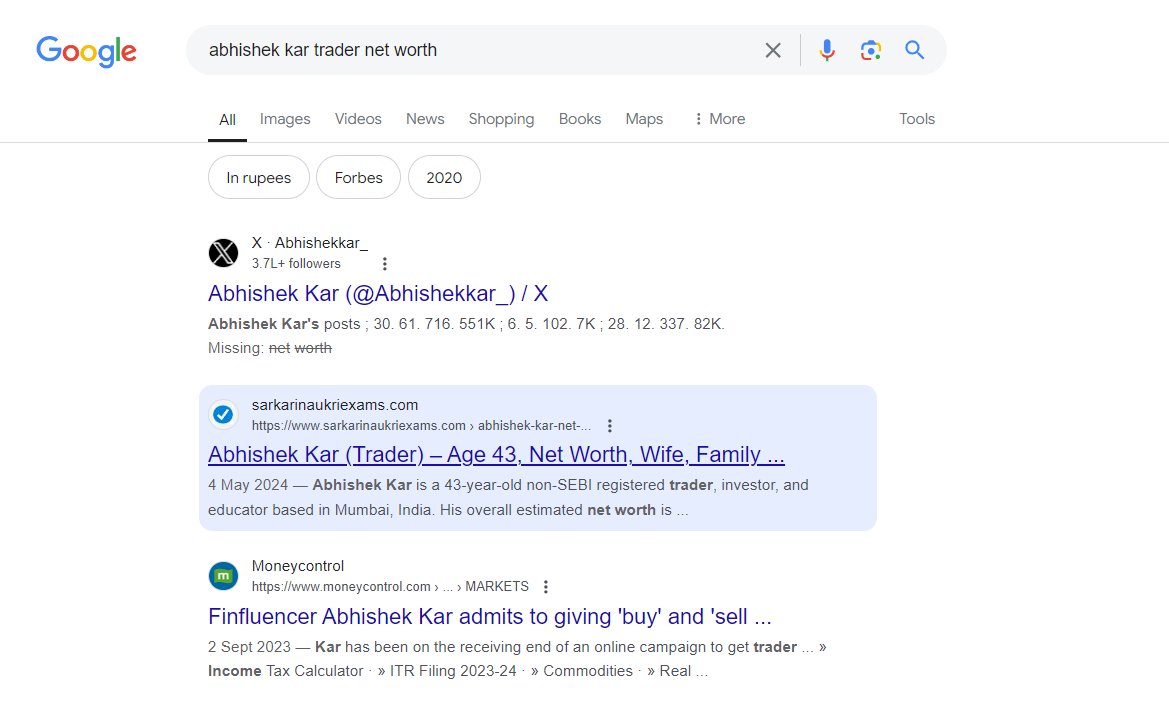Expand the More search categories menu
Image resolution: width=1169 pixels, height=718 pixels.
pos(718,118)
